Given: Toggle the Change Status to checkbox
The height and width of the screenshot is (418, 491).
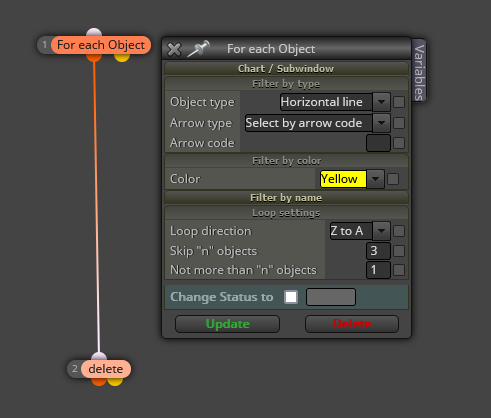Looking at the screenshot, I should point(291,297).
